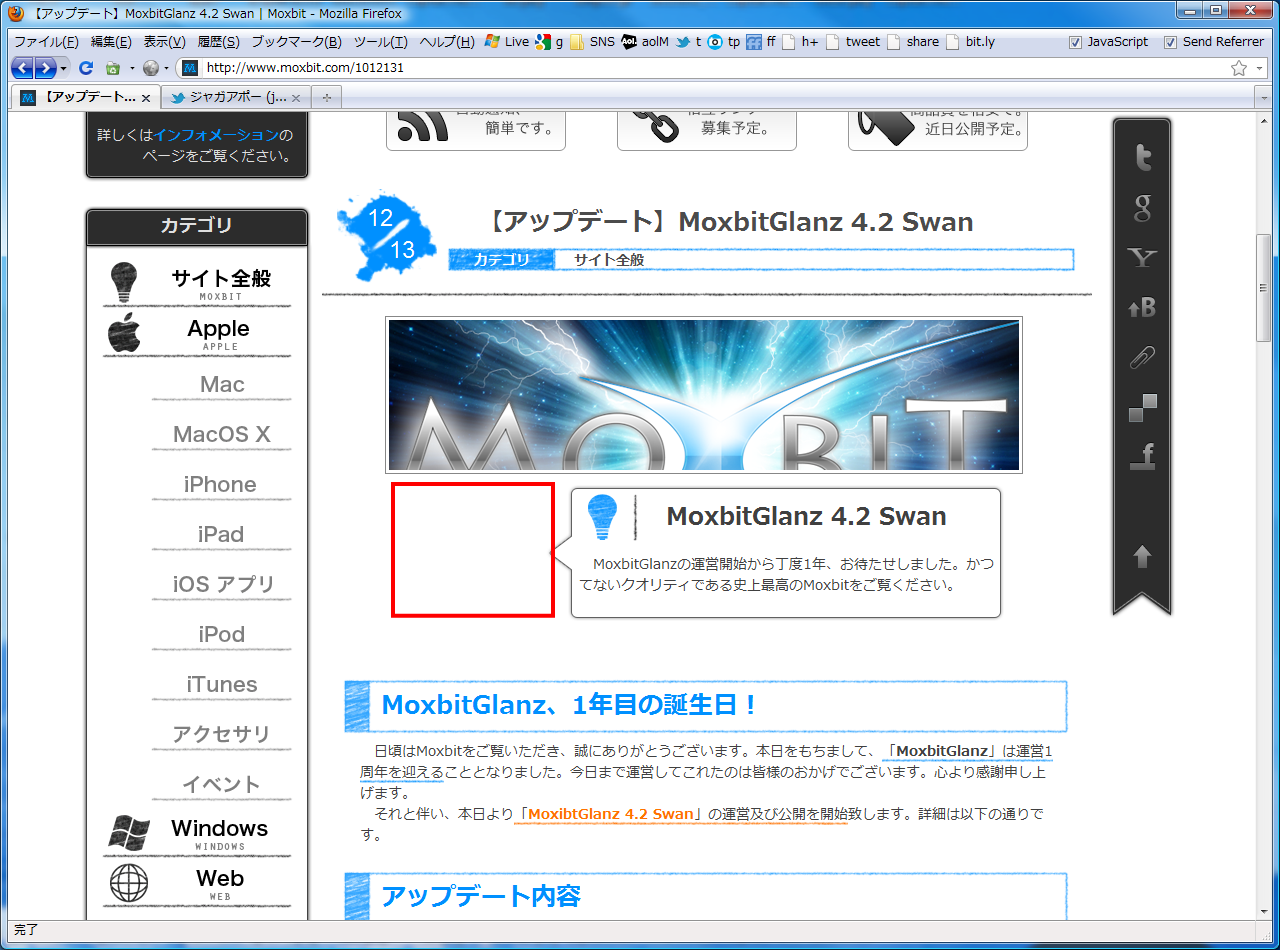Reload the page with the blue refresh icon
The height and width of the screenshot is (950, 1280).
pos(86,68)
